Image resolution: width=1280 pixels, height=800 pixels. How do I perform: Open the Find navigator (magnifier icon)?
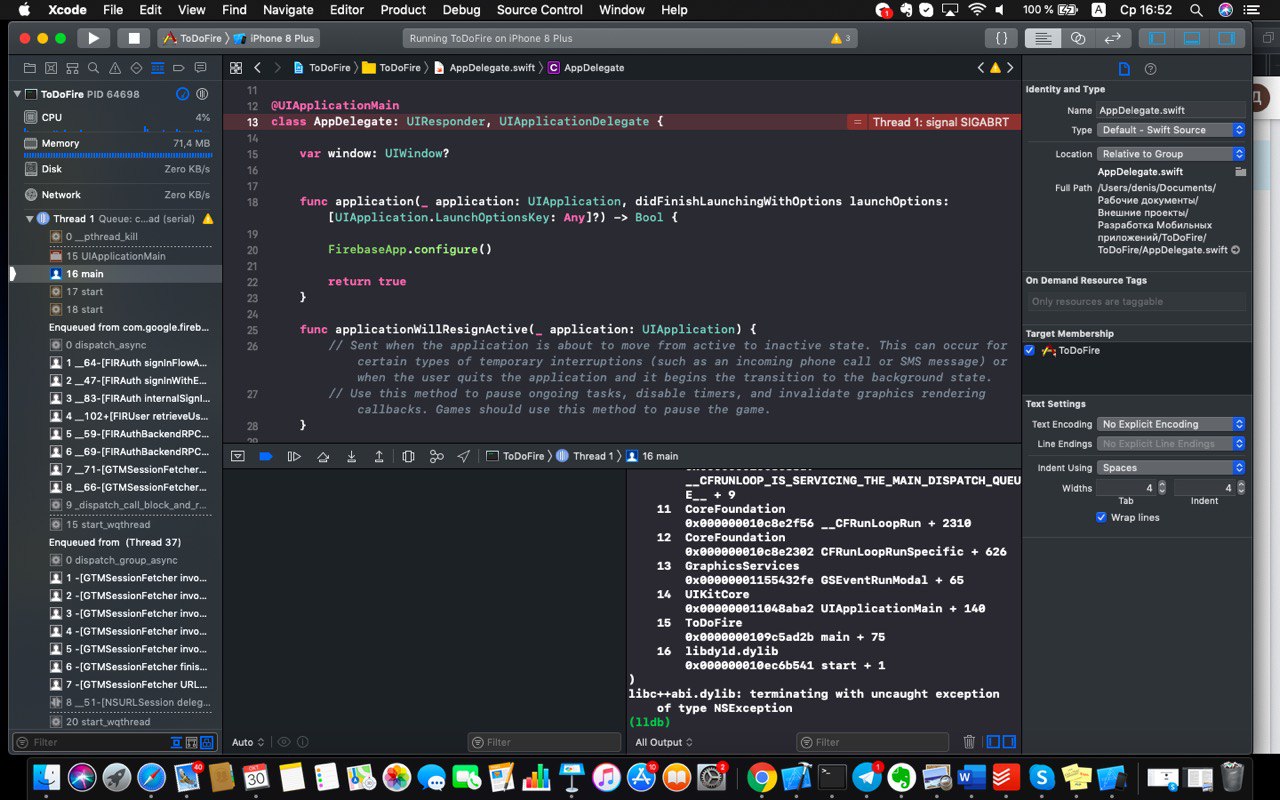[x=93, y=68]
